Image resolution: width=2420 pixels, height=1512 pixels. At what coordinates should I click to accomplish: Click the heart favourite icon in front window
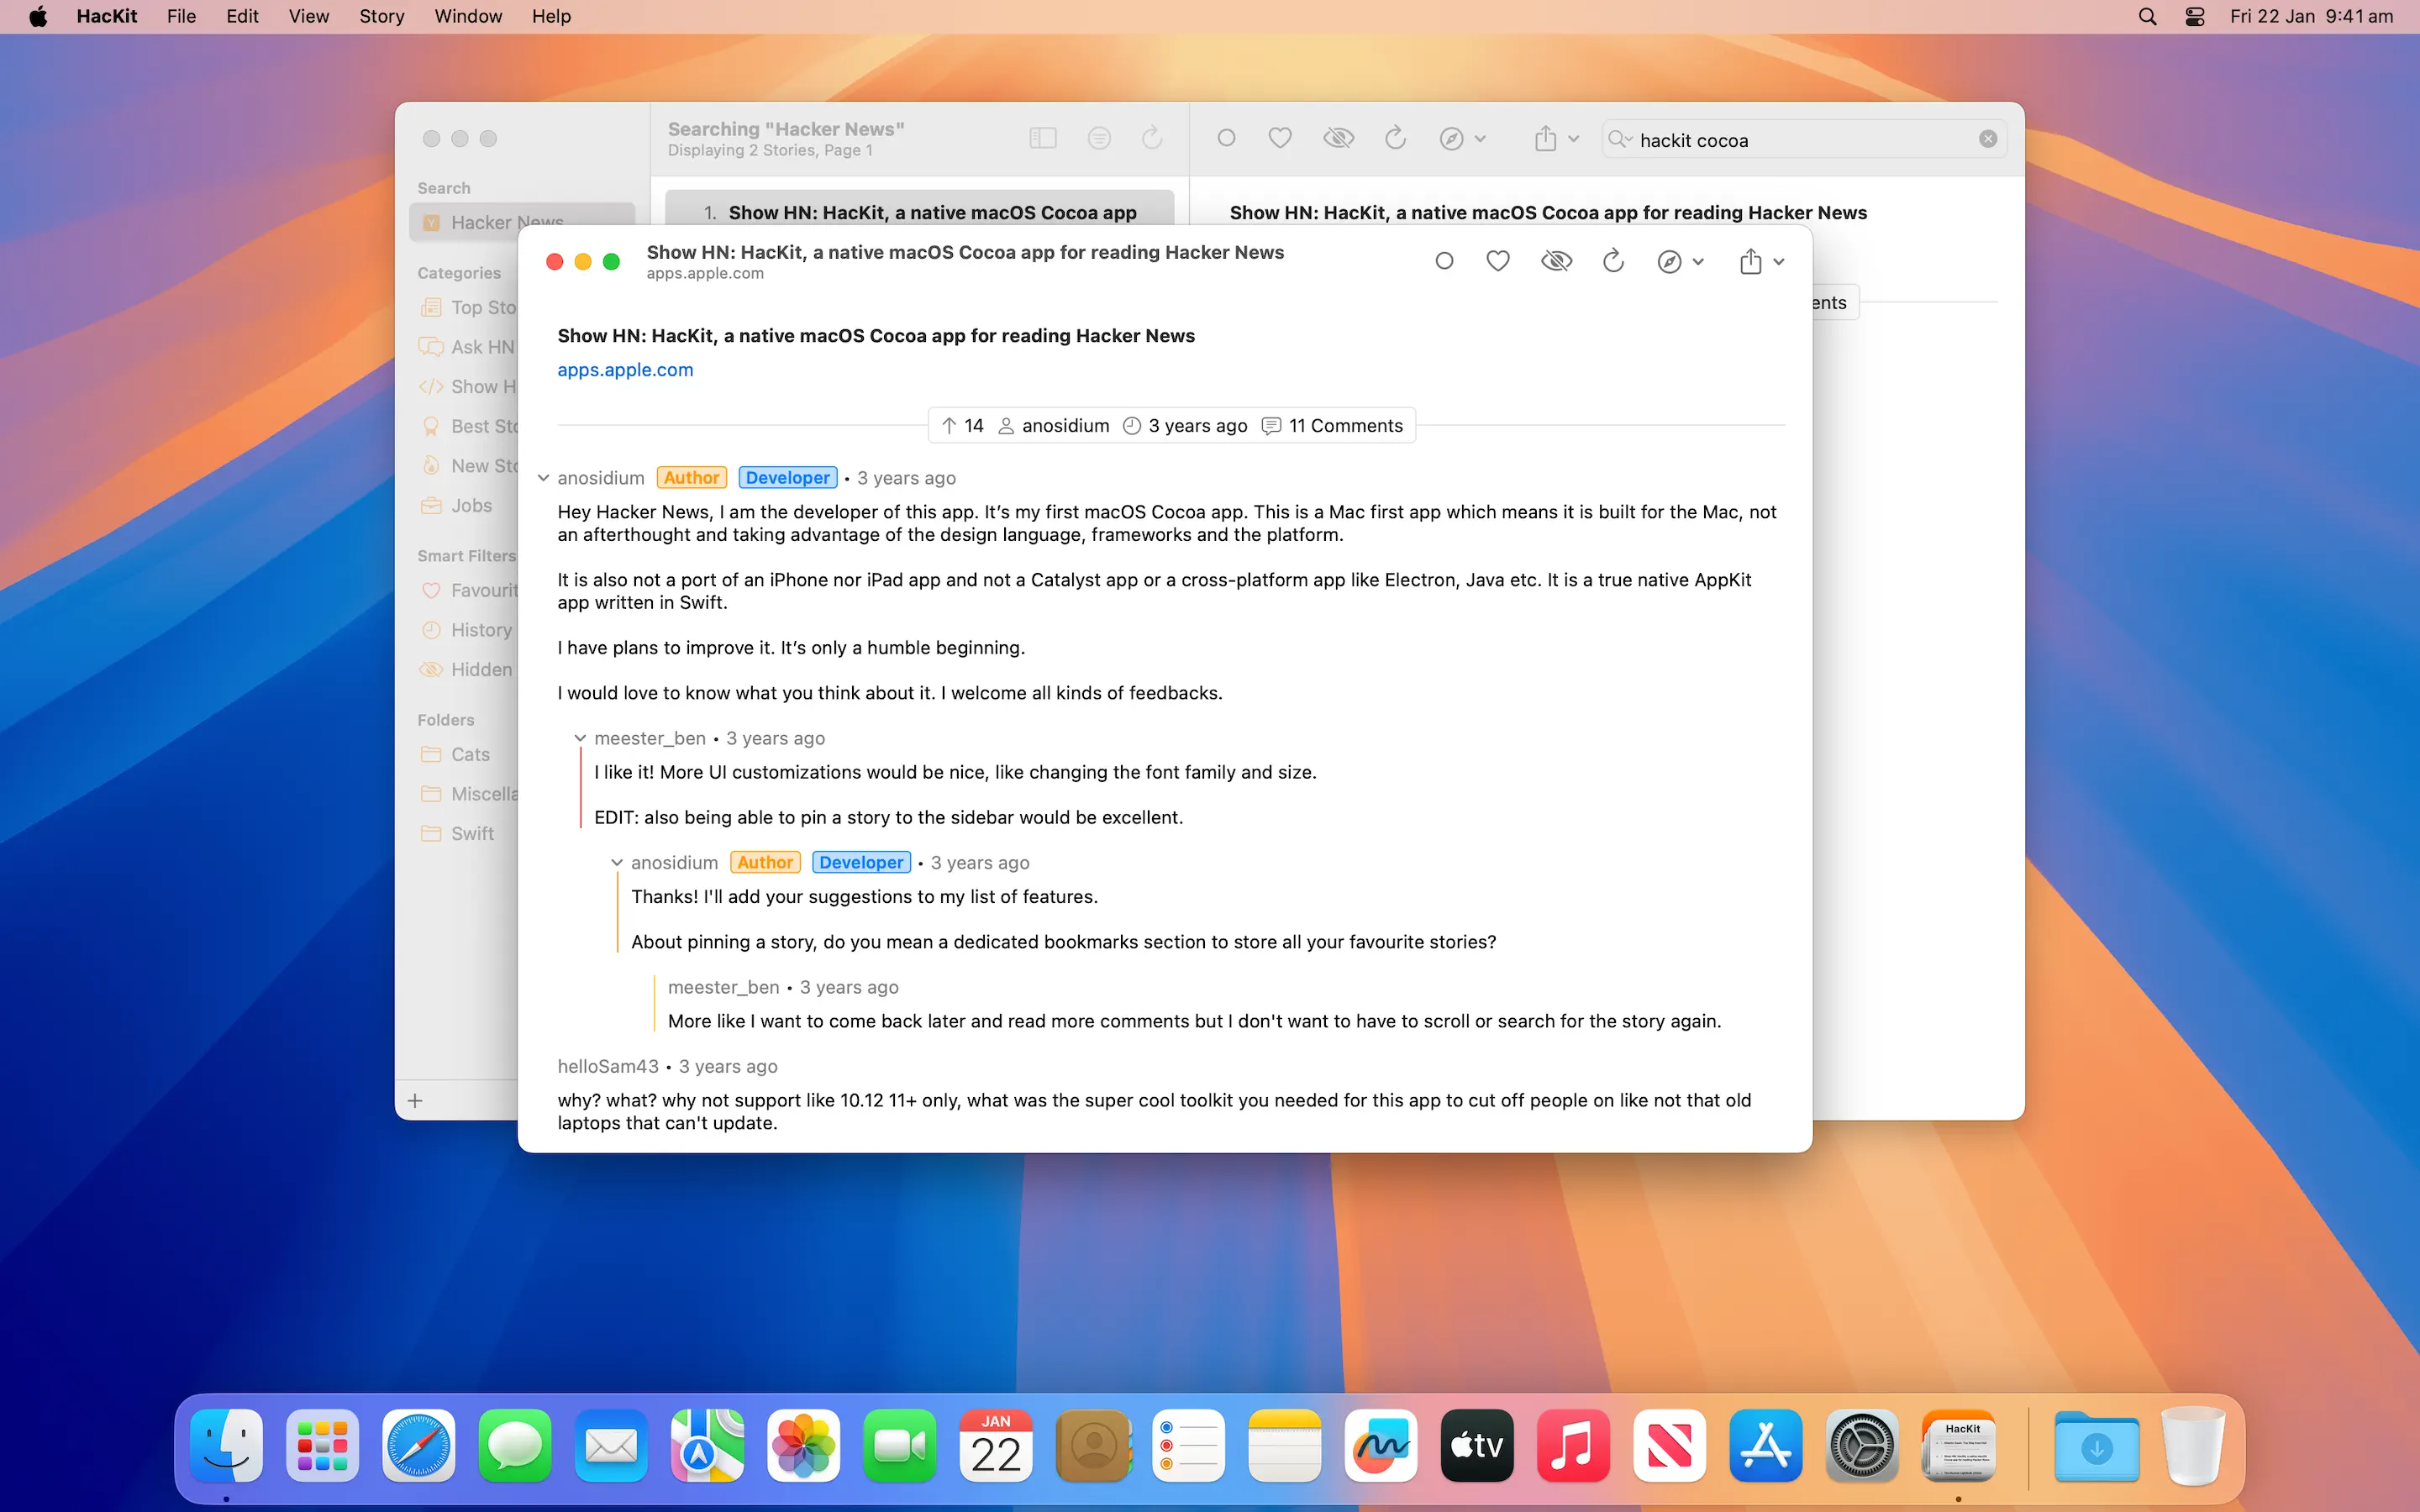click(x=1497, y=261)
